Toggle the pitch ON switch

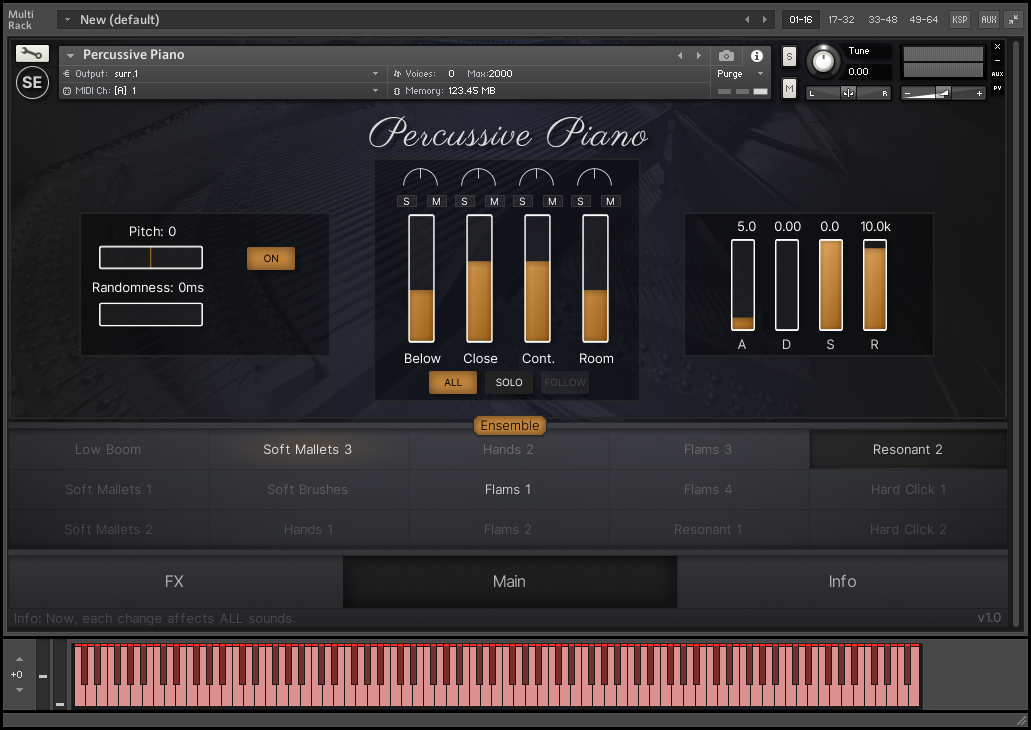click(x=271, y=258)
